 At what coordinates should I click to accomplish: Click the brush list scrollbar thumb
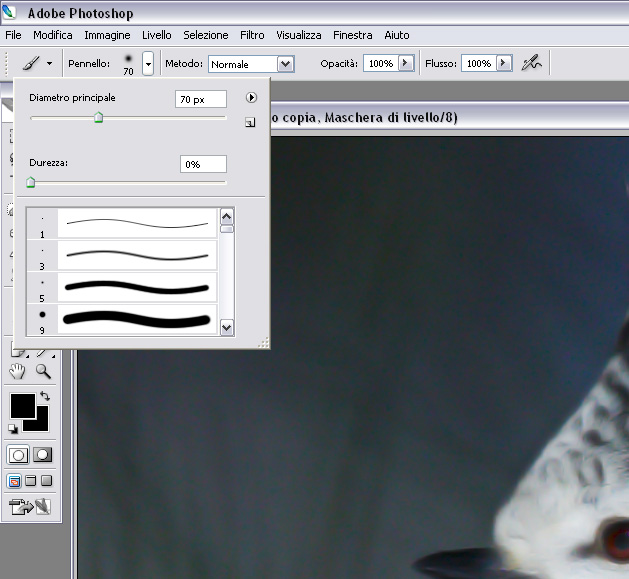point(227,229)
